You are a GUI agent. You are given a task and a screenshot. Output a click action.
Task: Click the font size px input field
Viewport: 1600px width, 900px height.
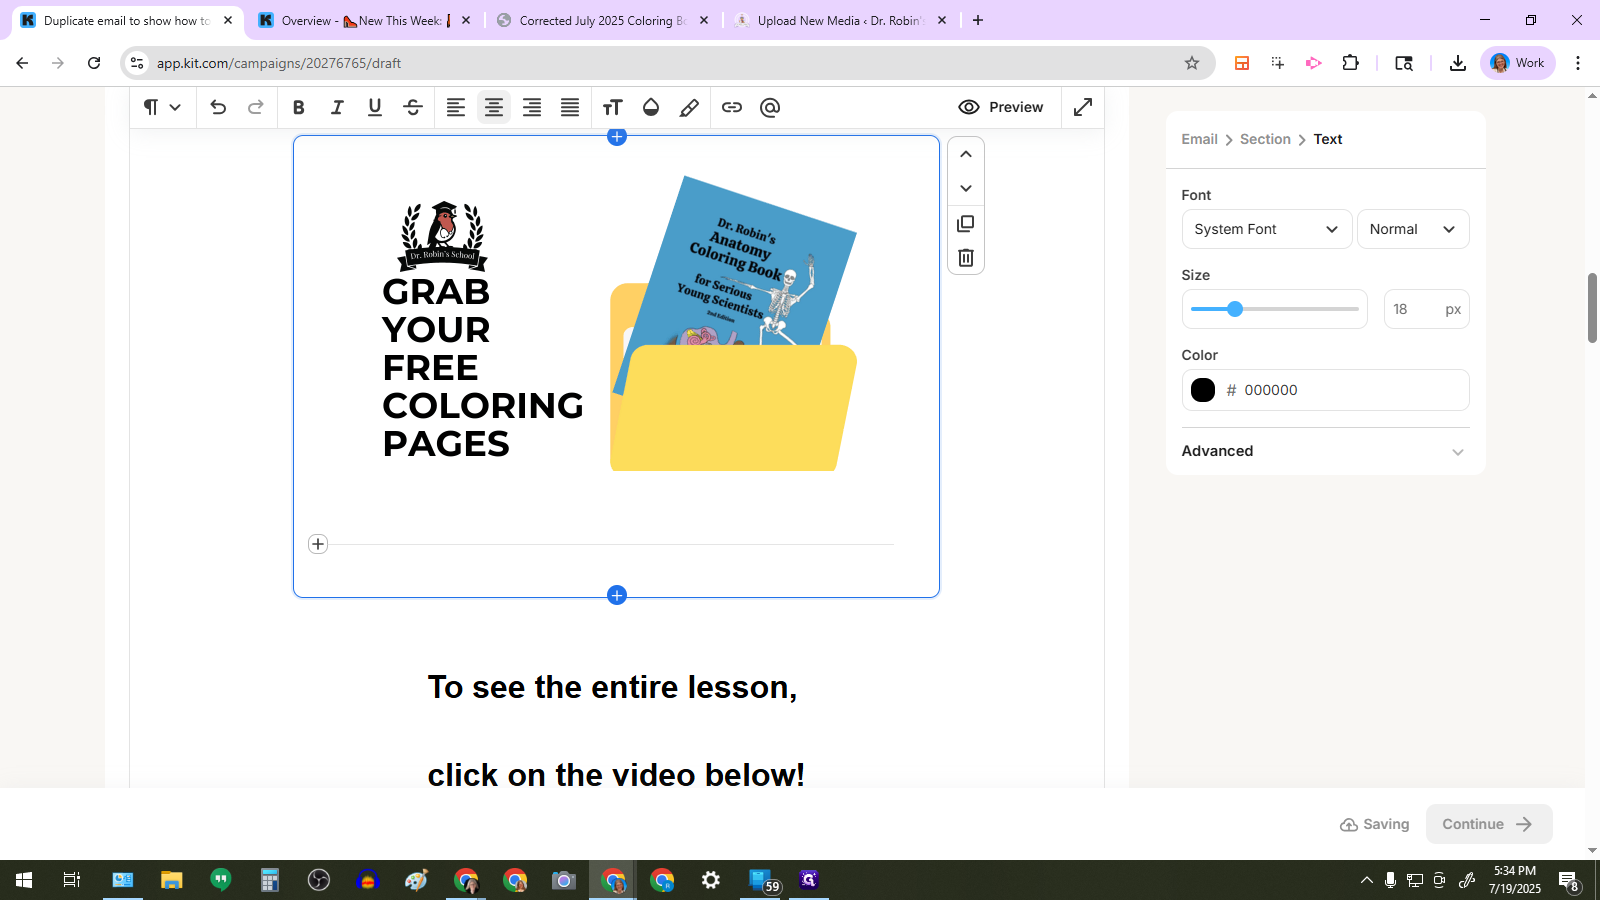1413,310
